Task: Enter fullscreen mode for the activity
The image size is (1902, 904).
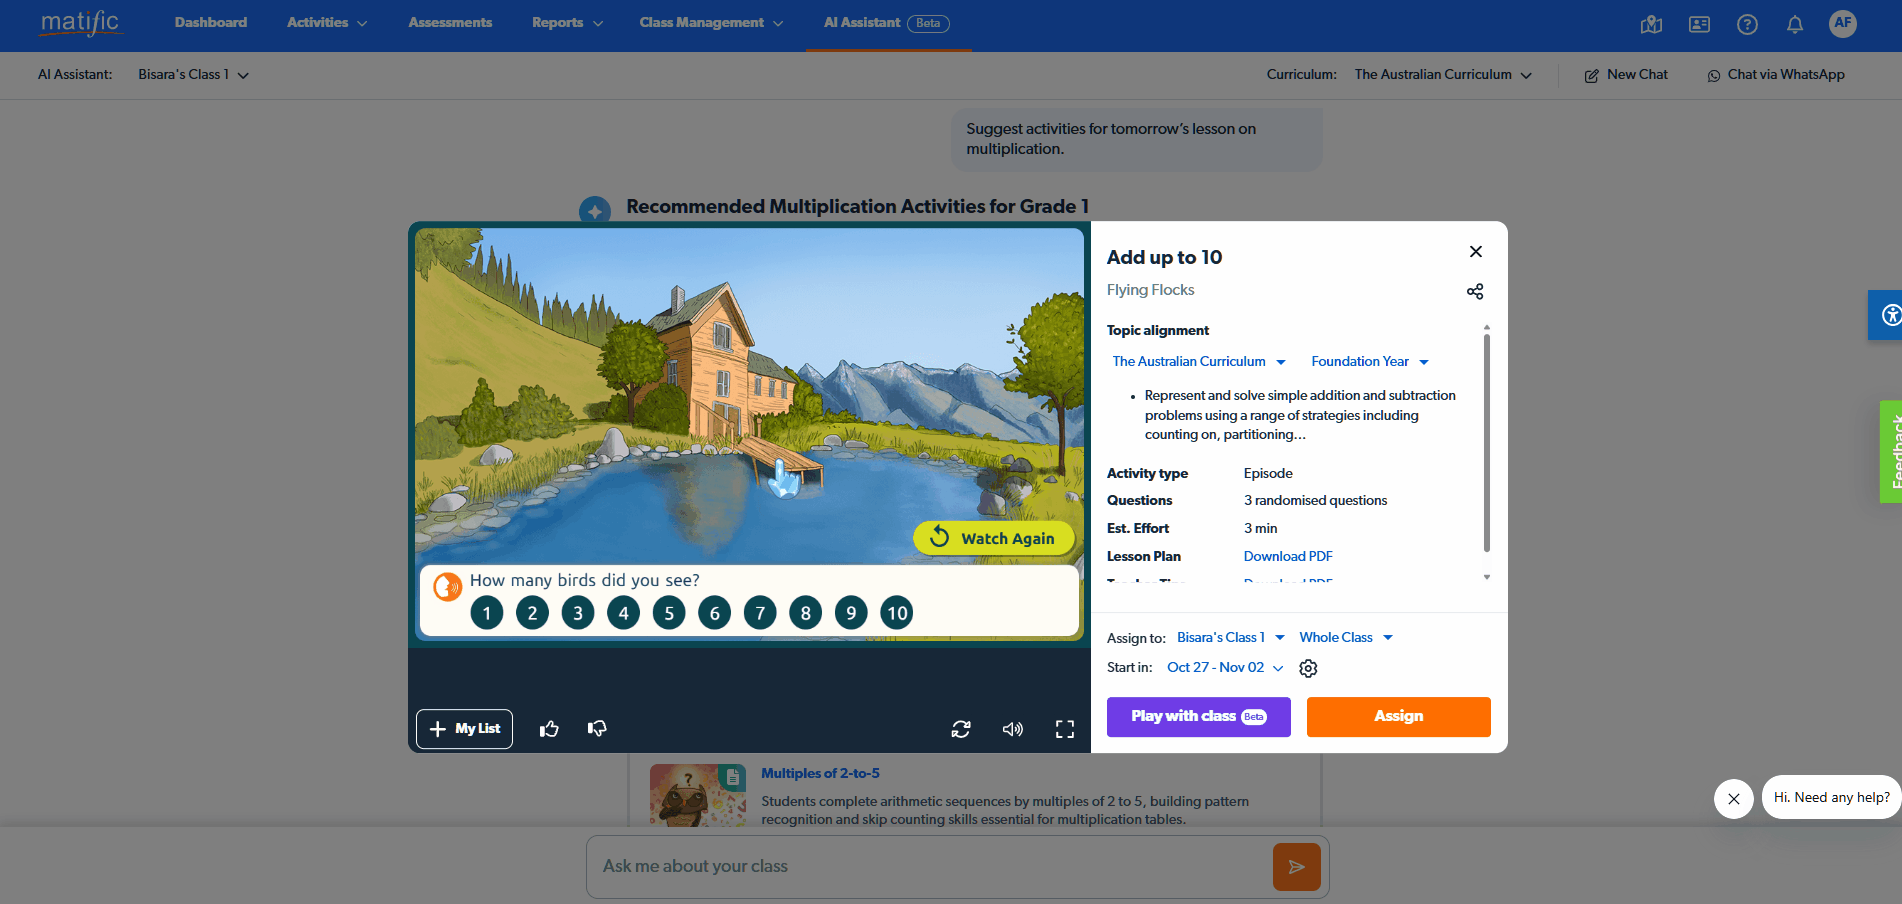Action: click(1065, 729)
